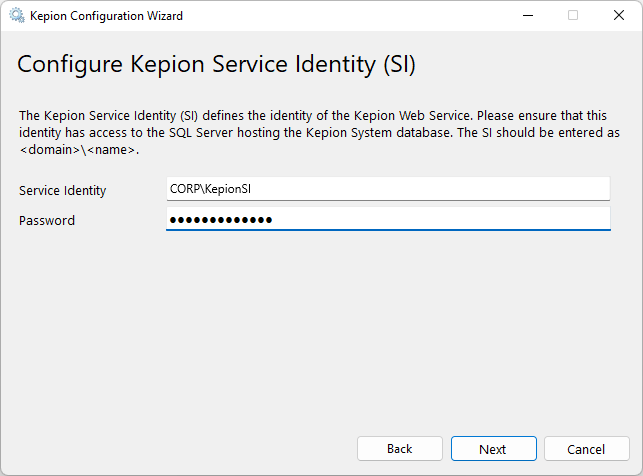This screenshot has height=476, width=643.
Task: Click the Kepion gear icon in title bar
Action: coord(17,16)
